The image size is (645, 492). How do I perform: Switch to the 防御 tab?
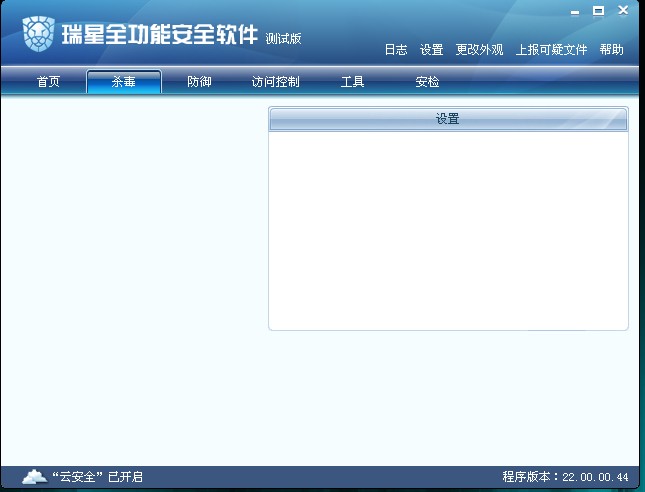pyautogui.click(x=199, y=81)
